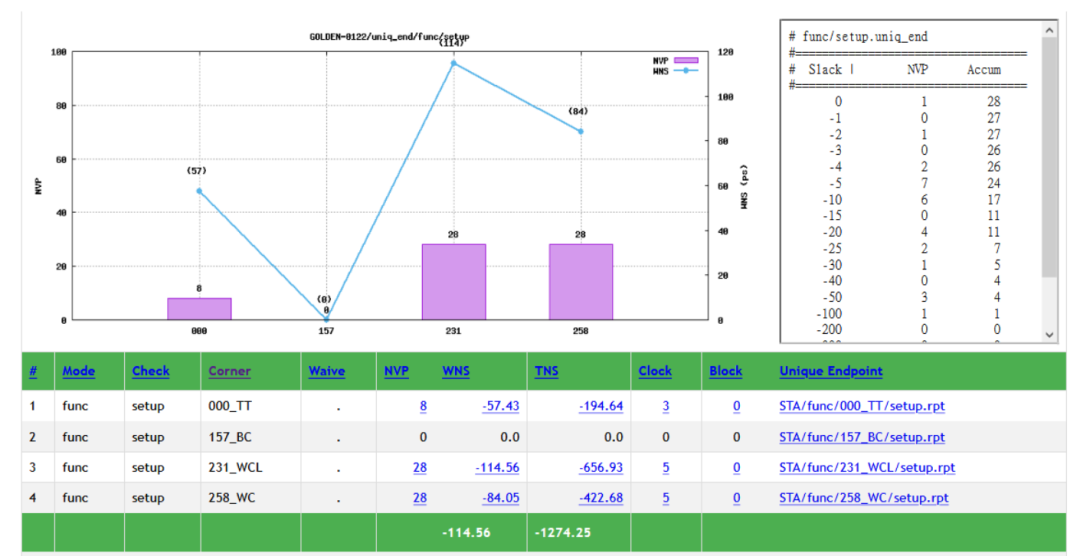Open TNS value -422.68 link
Viewport: 1080px width, 556px height.
(x=601, y=498)
